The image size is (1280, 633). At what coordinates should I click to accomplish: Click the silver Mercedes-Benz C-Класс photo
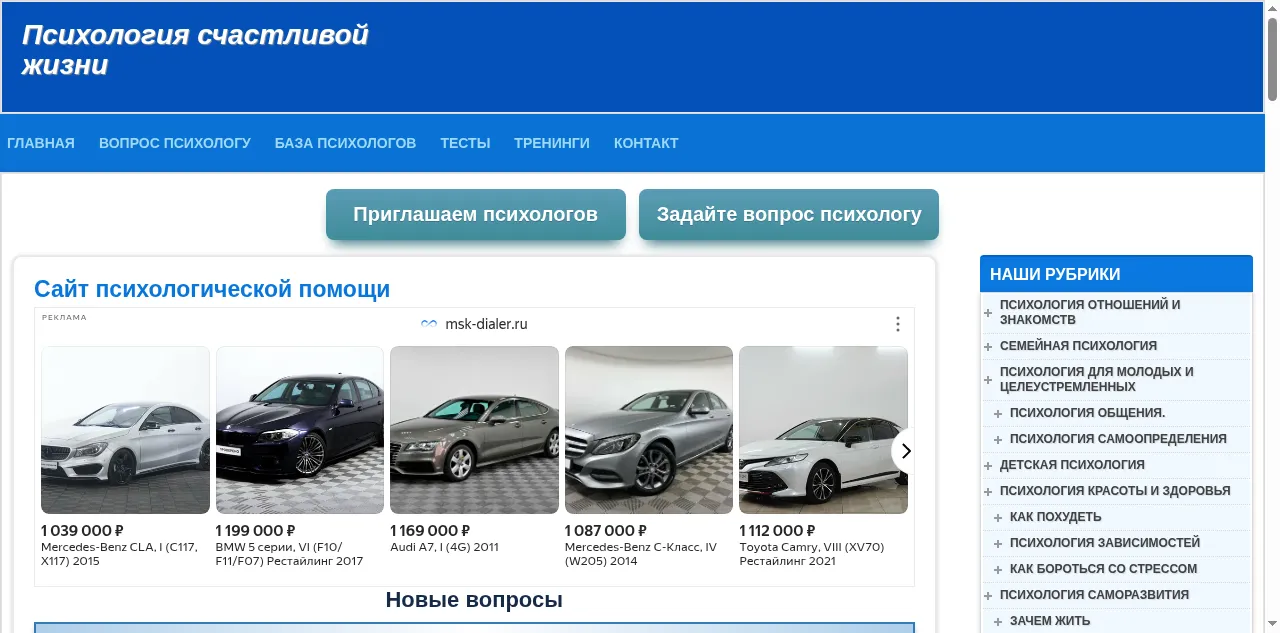[x=649, y=430]
